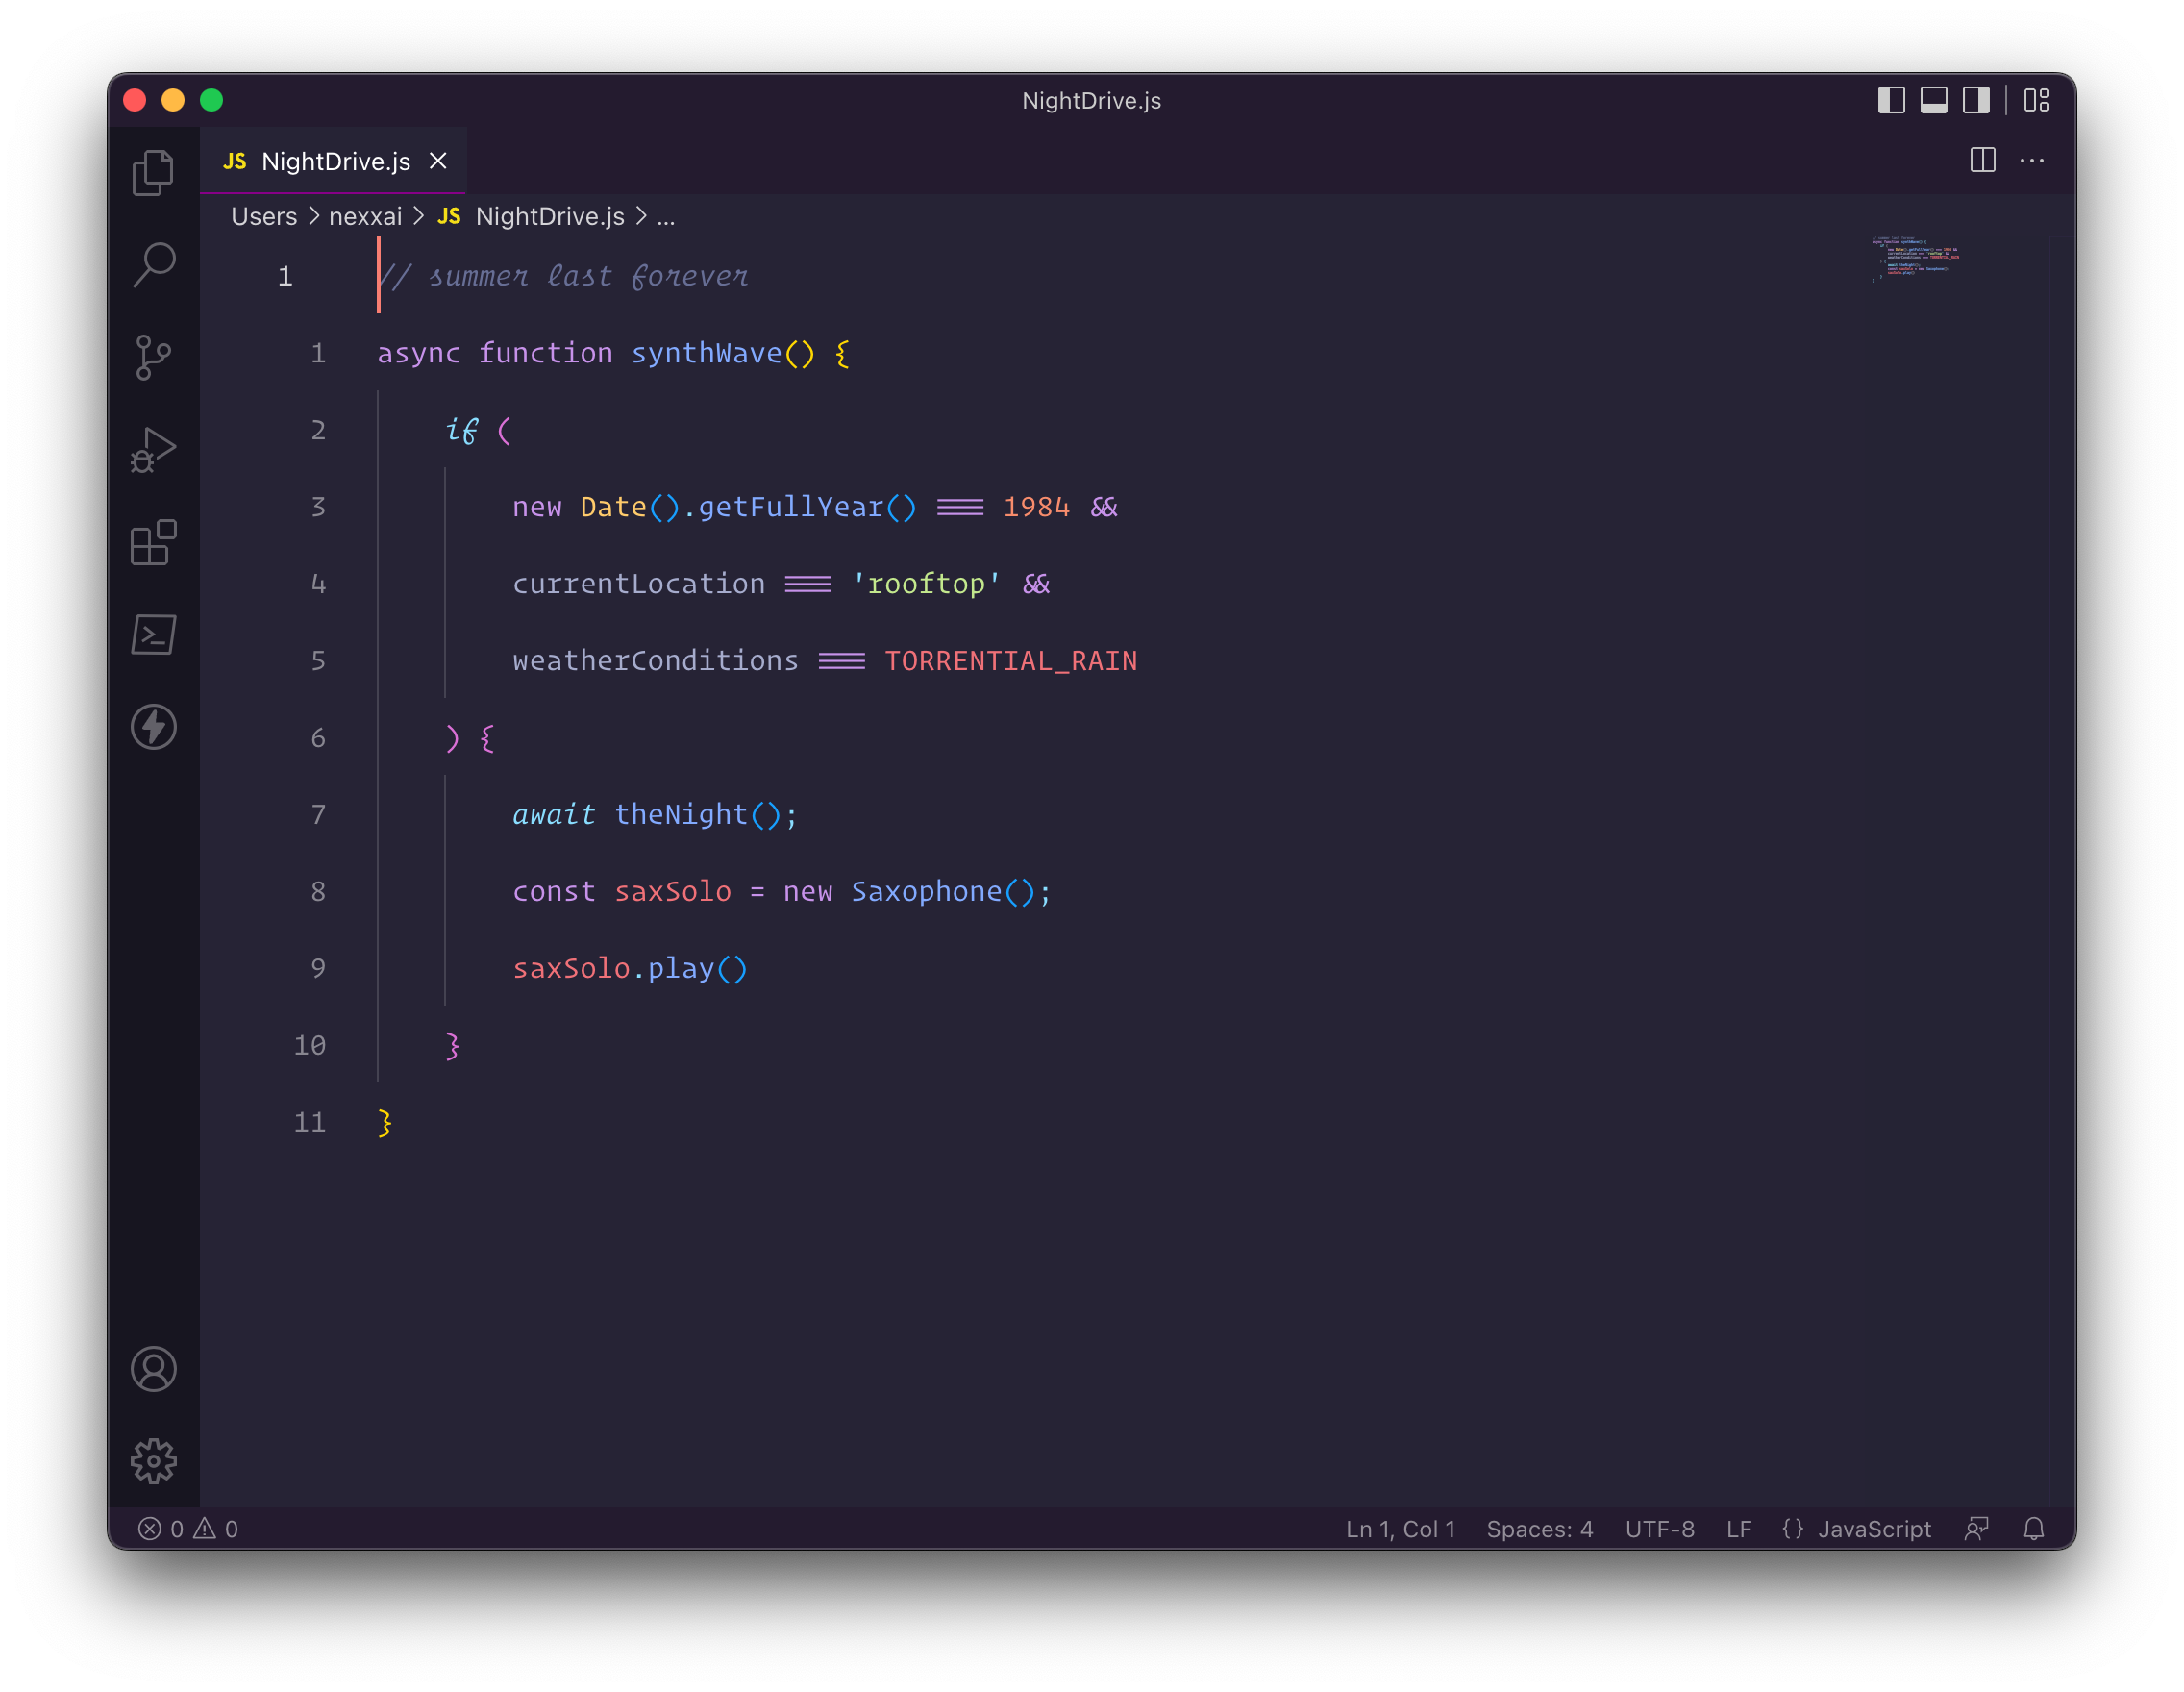Toggle the primary sidebar visibility
Screen dimensions: 2184x1692
coord(1891,100)
